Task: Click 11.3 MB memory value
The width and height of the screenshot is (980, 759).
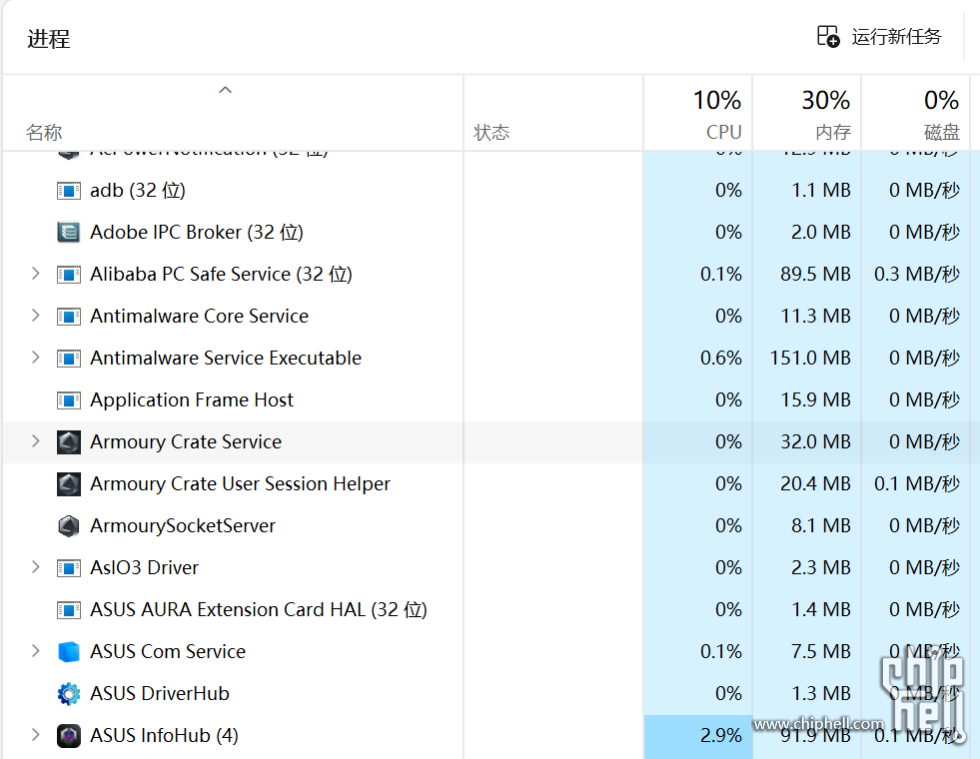Action: point(815,316)
